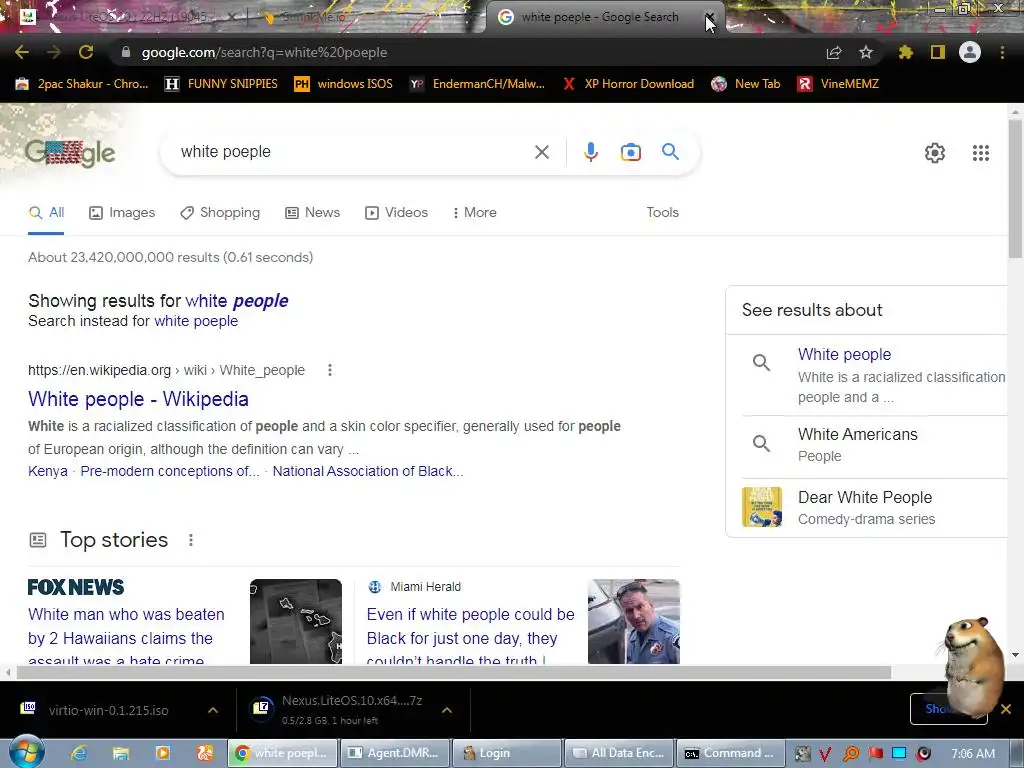
Task: Click the address bar URL
Action: tap(264, 52)
